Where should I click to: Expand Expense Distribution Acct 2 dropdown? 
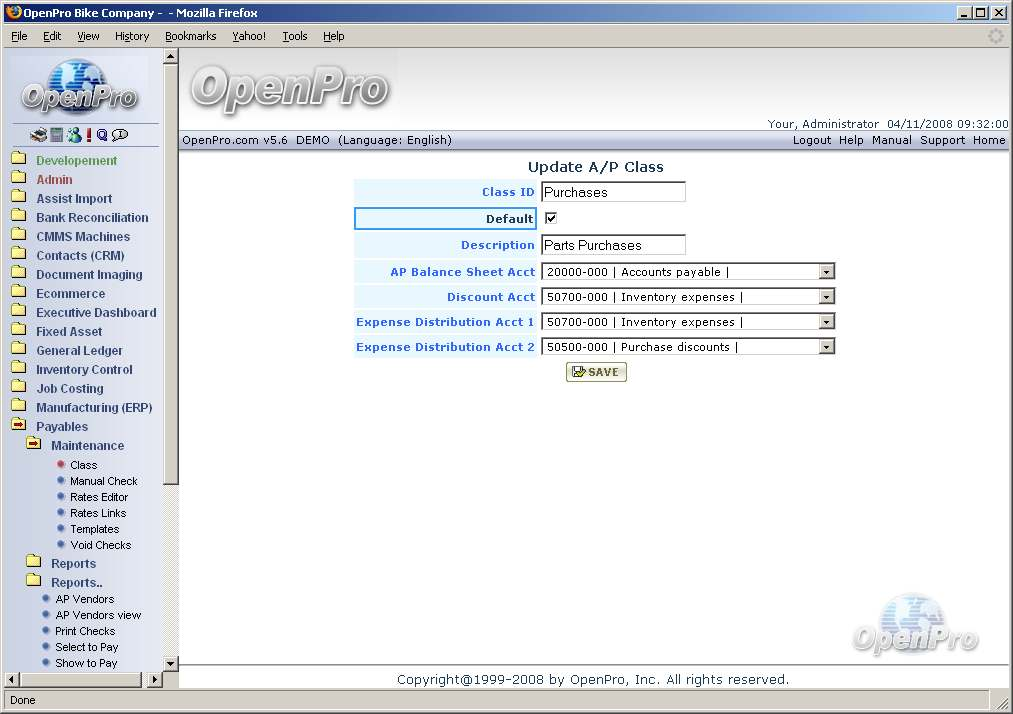coord(826,347)
